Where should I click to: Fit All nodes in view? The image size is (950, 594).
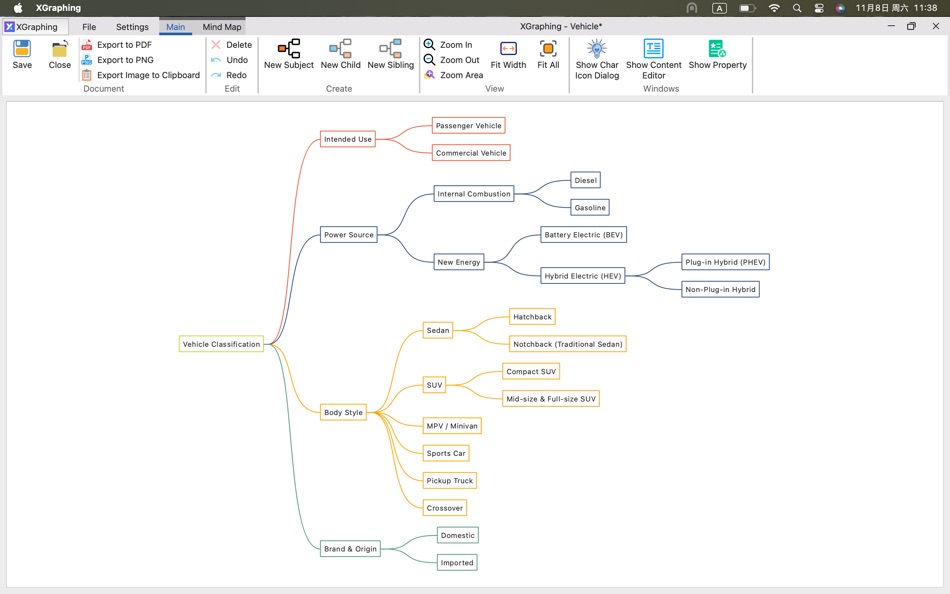548,55
